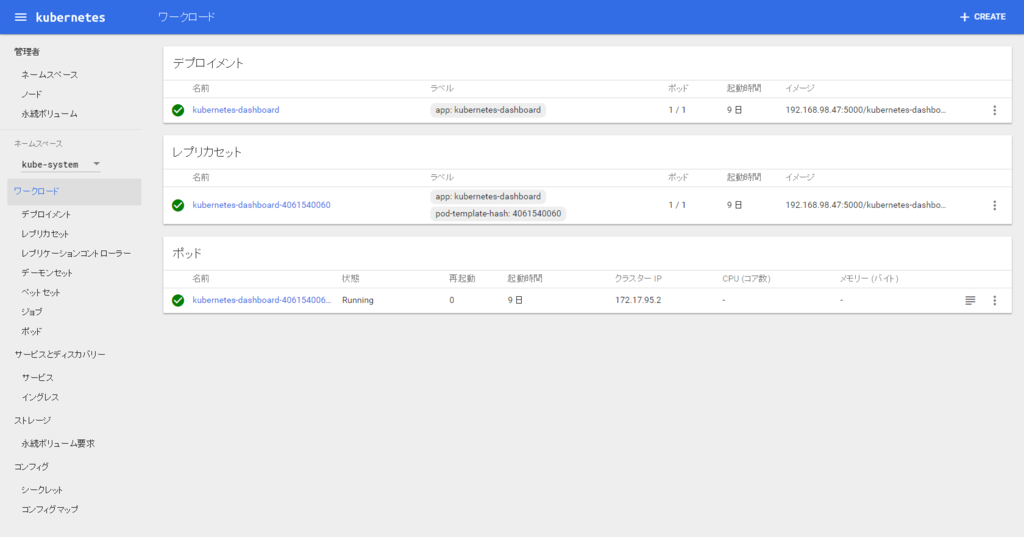Click app: kubernetes-dashboard label chip in deployment row

pos(488,110)
